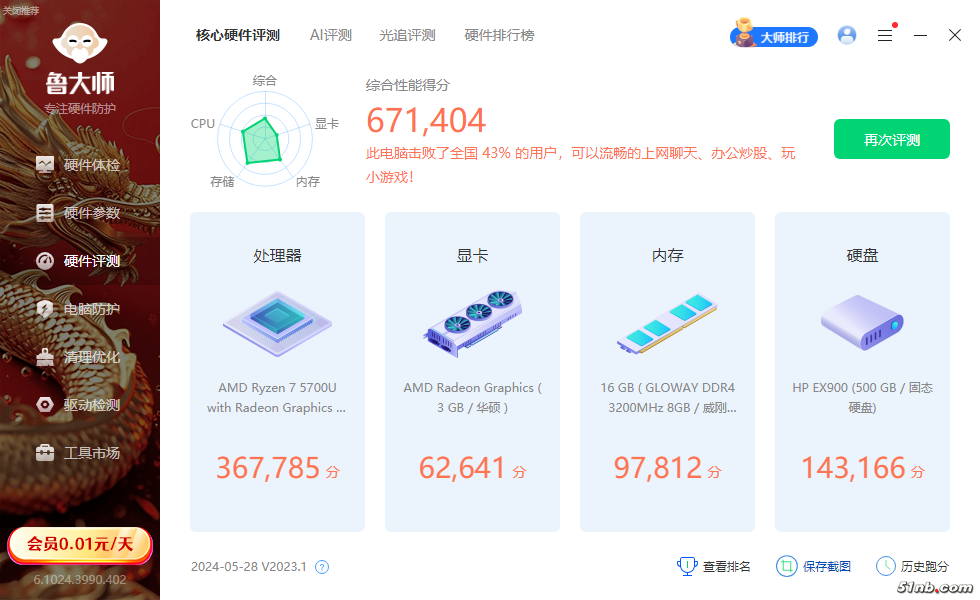Select the 处理器 score card

(x=277, y=372)
